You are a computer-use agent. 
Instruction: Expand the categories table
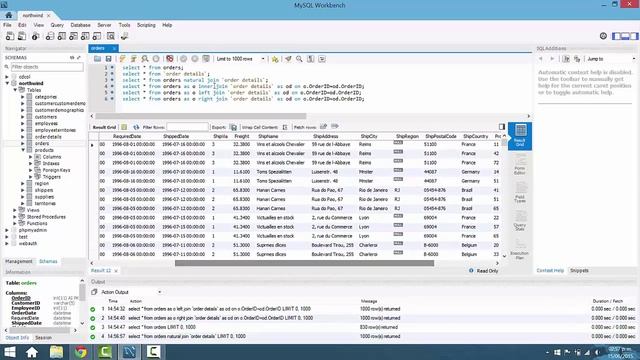(x=23, y=97)
